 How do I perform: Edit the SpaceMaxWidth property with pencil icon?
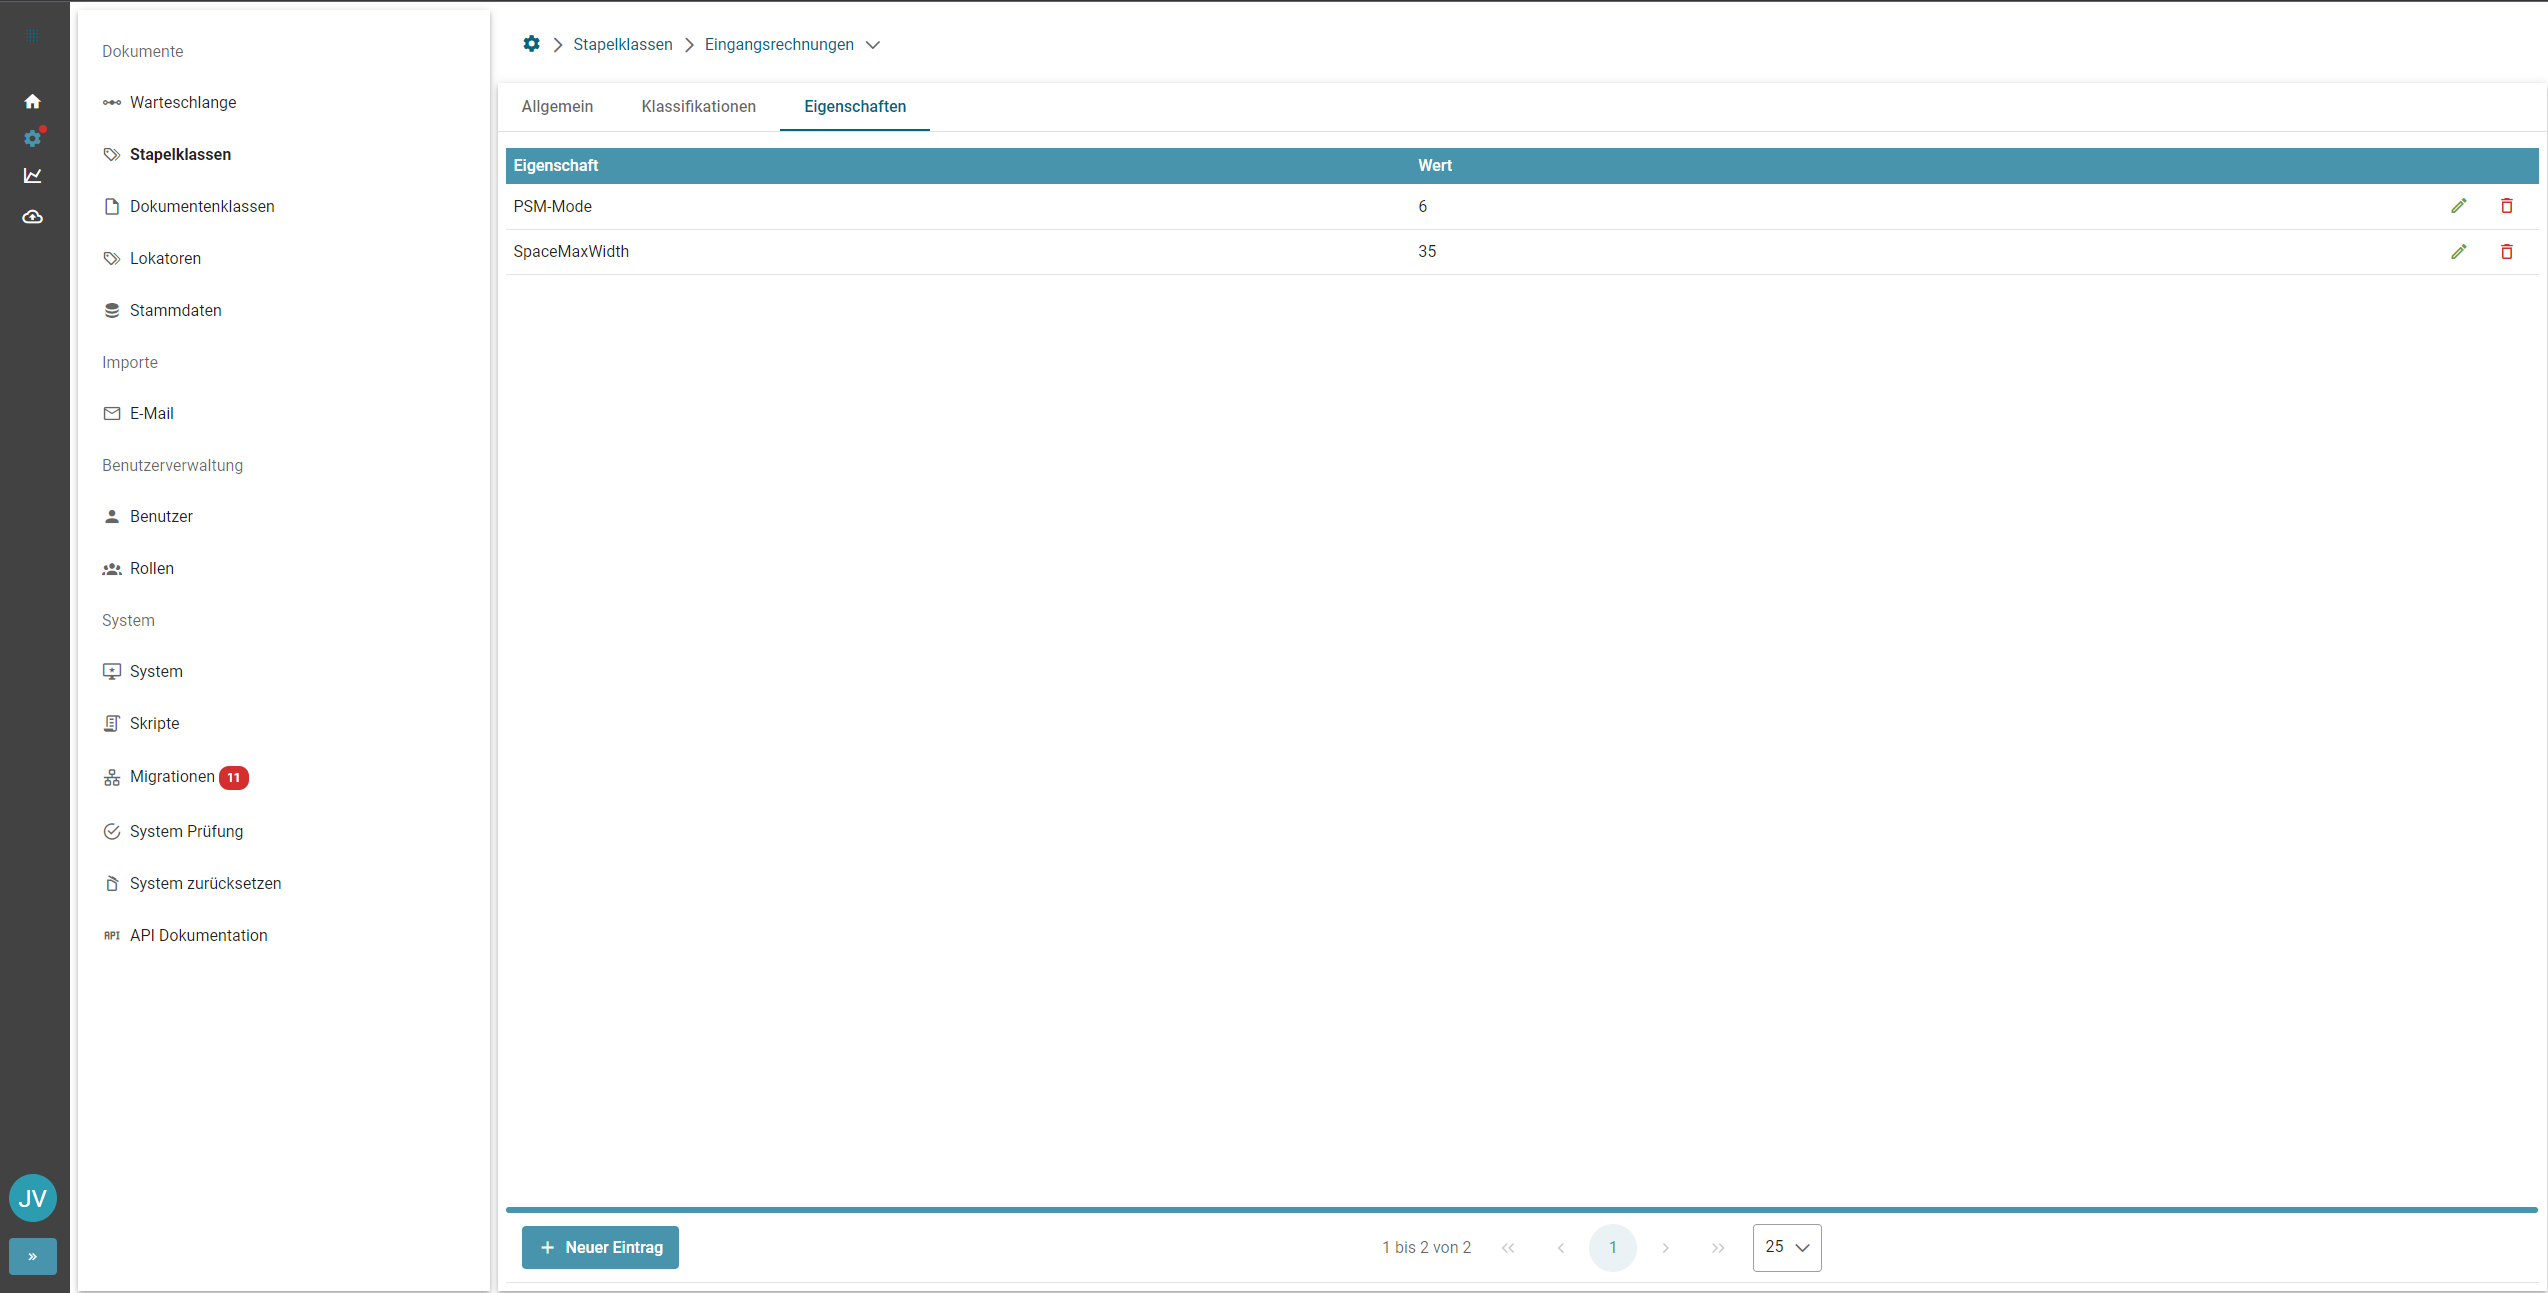coord(2458,252)
